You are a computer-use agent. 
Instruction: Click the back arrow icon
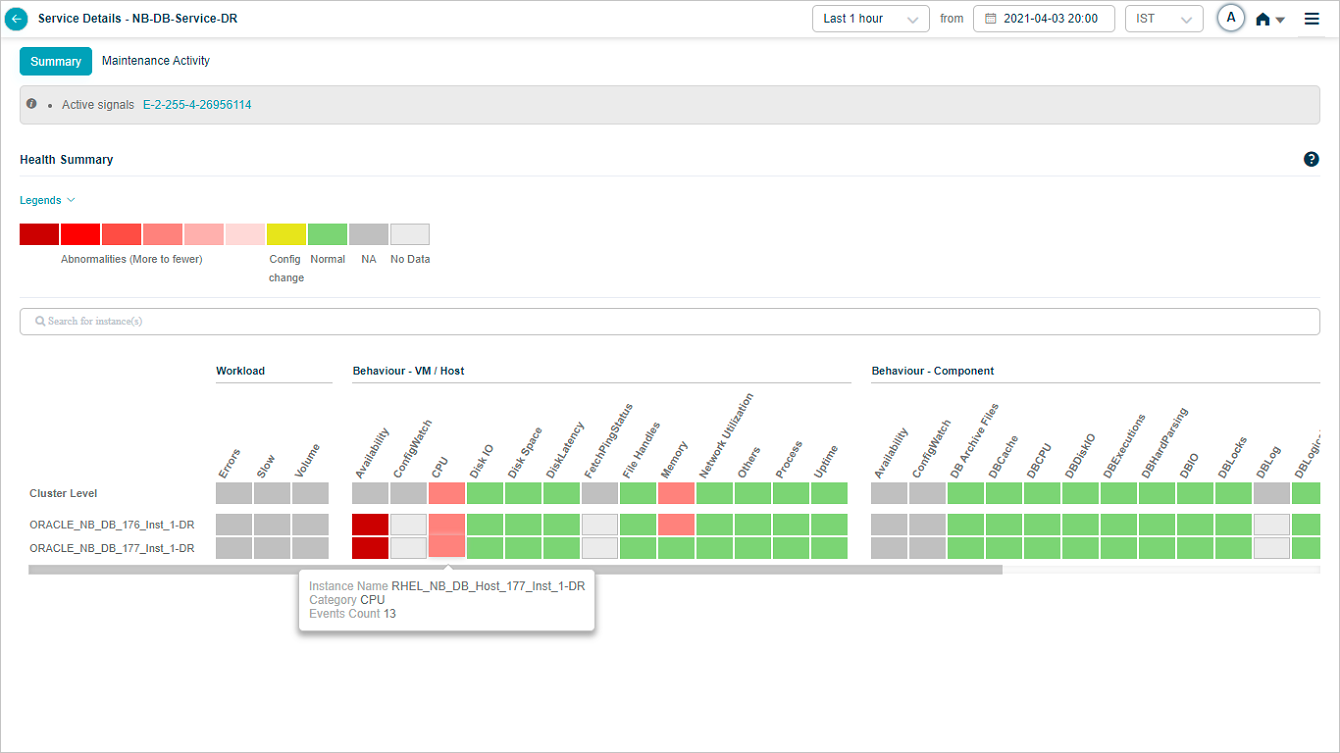click(x=17, y=19)
